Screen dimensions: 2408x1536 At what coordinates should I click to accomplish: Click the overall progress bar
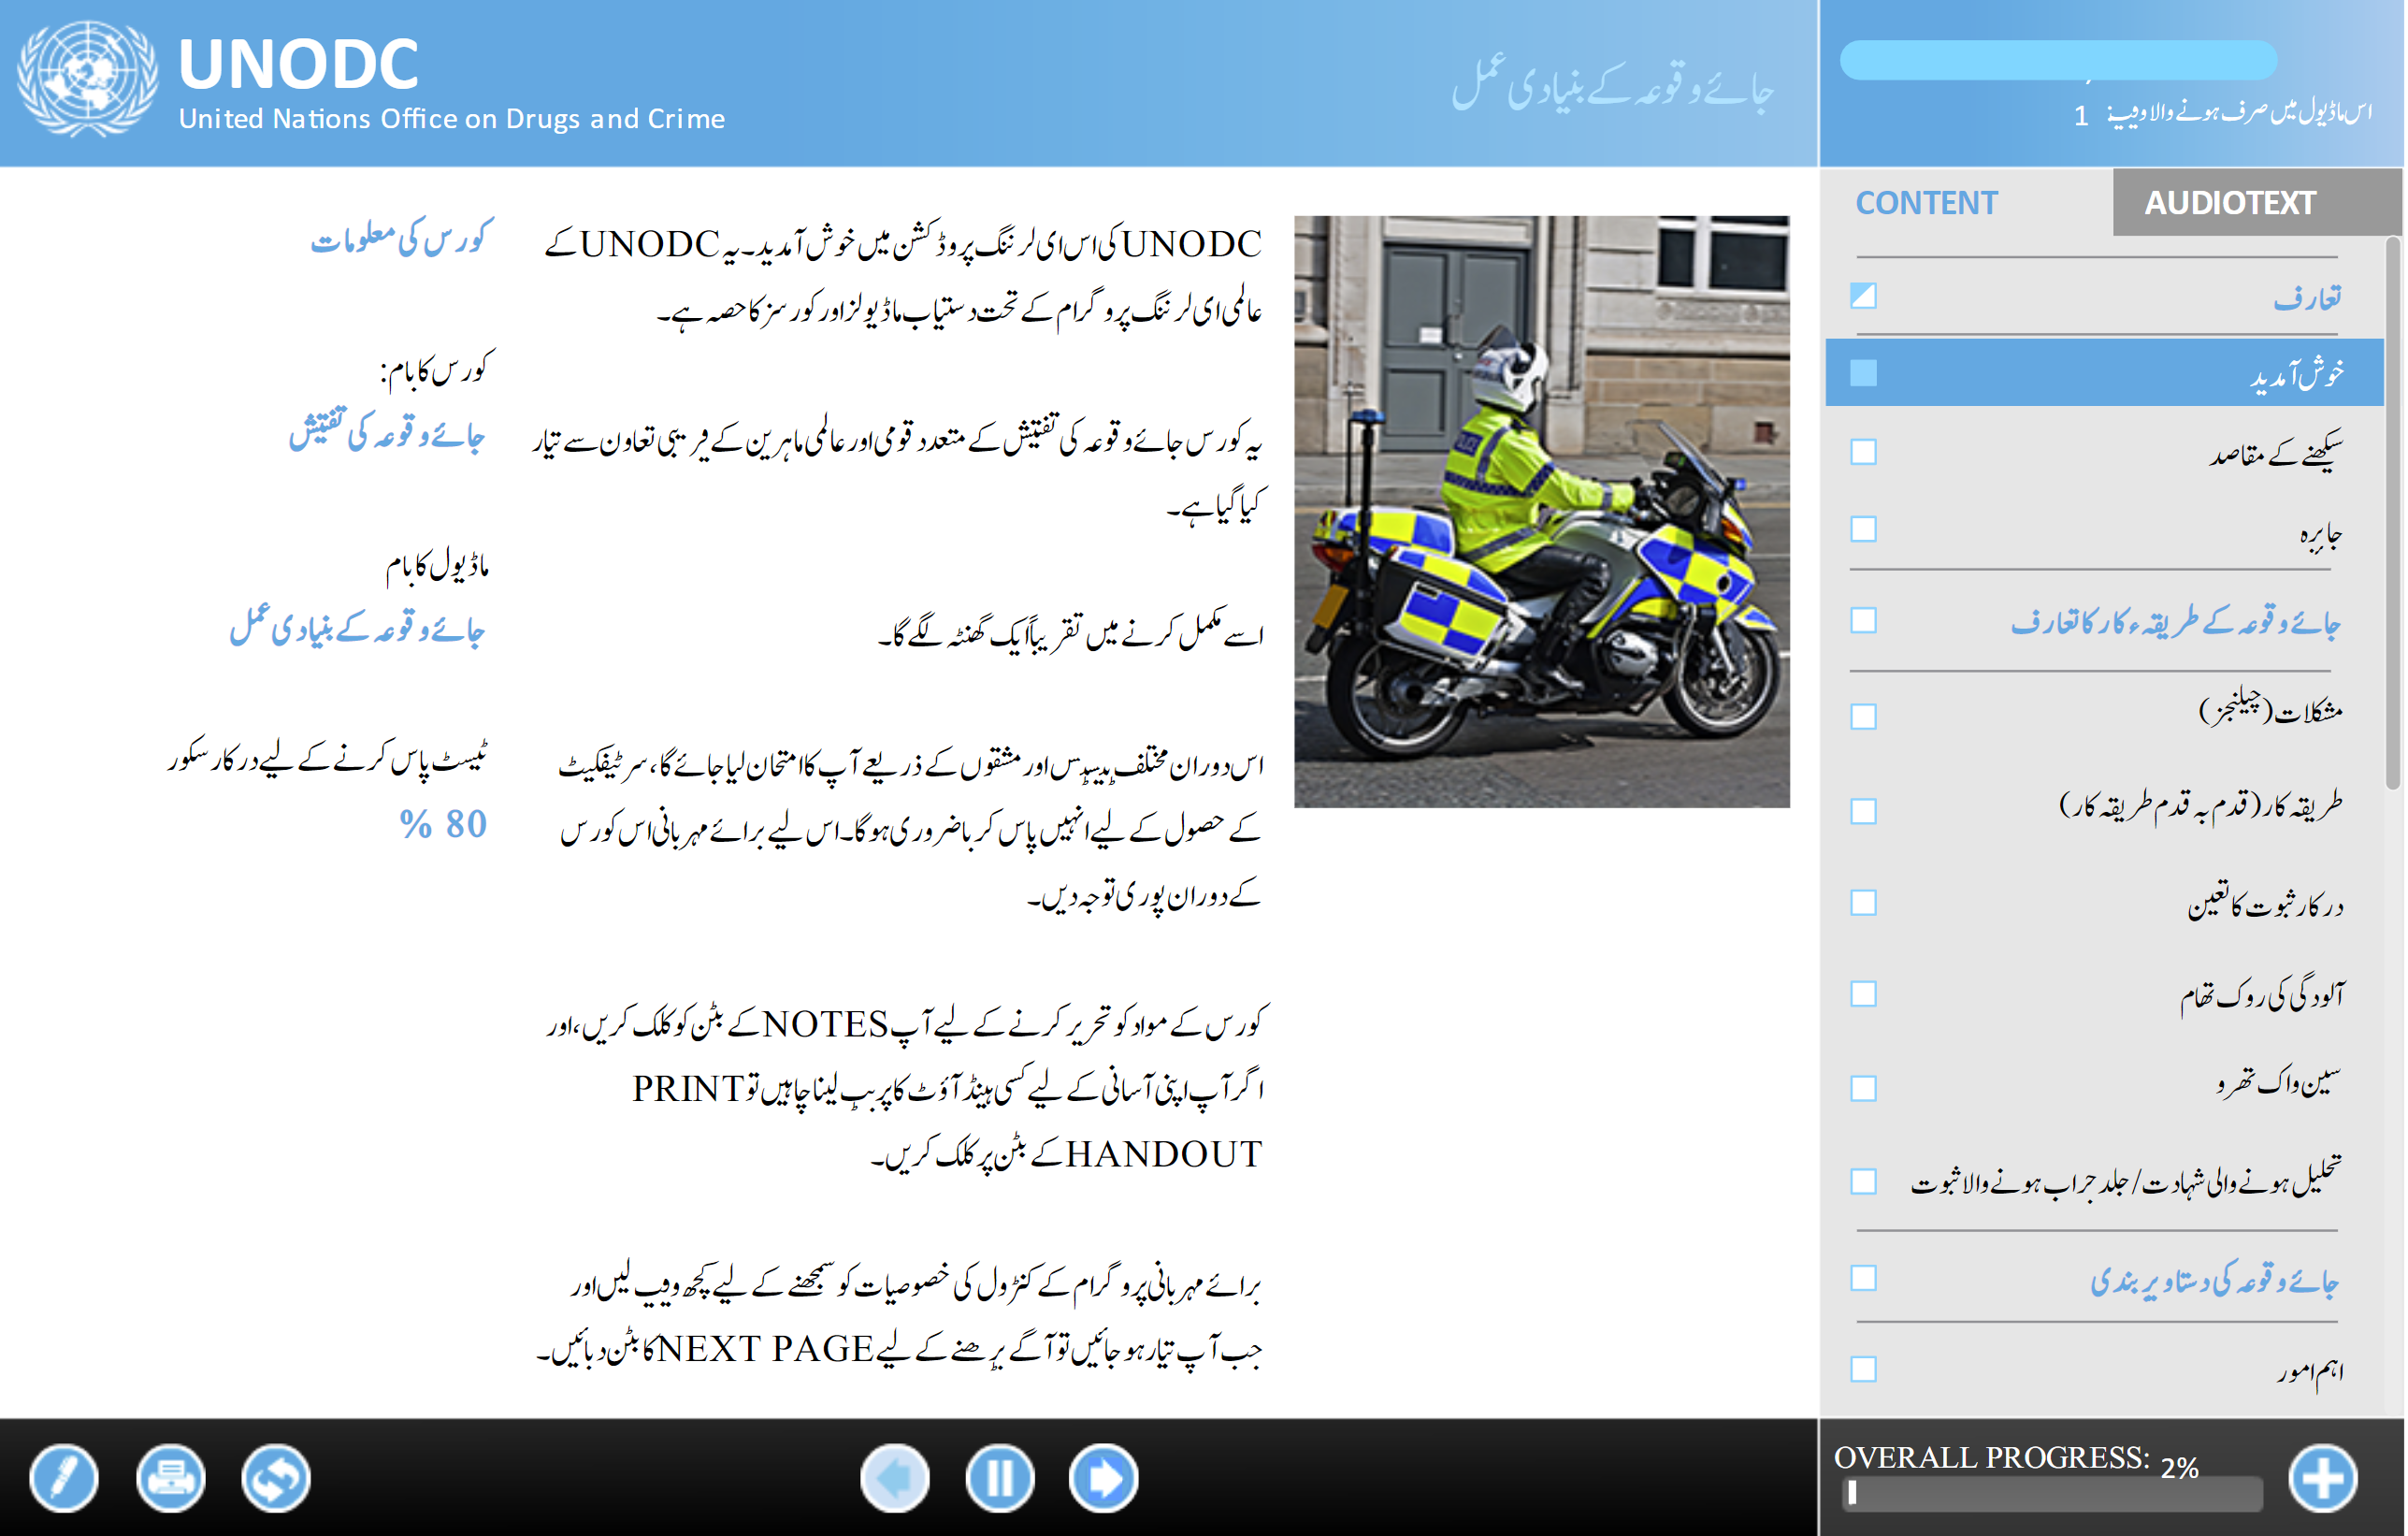(x=2052, y=1493)
